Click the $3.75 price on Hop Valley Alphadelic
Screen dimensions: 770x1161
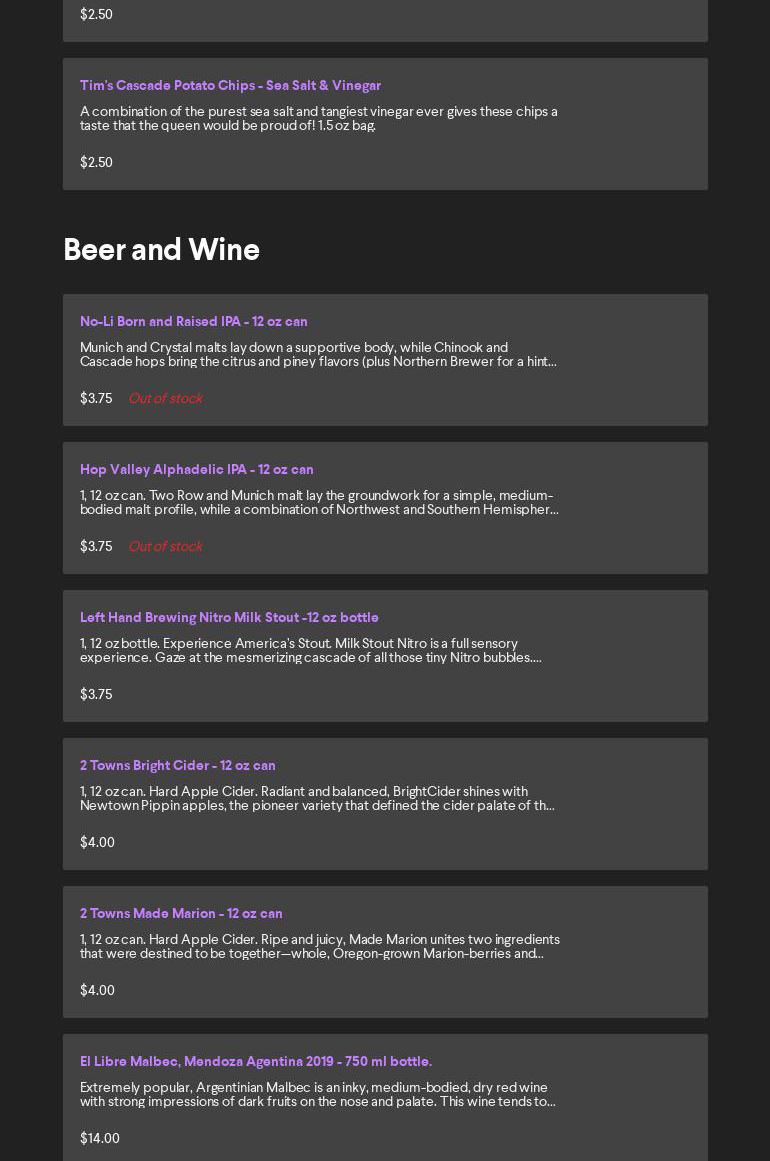(x=96, y=547)
